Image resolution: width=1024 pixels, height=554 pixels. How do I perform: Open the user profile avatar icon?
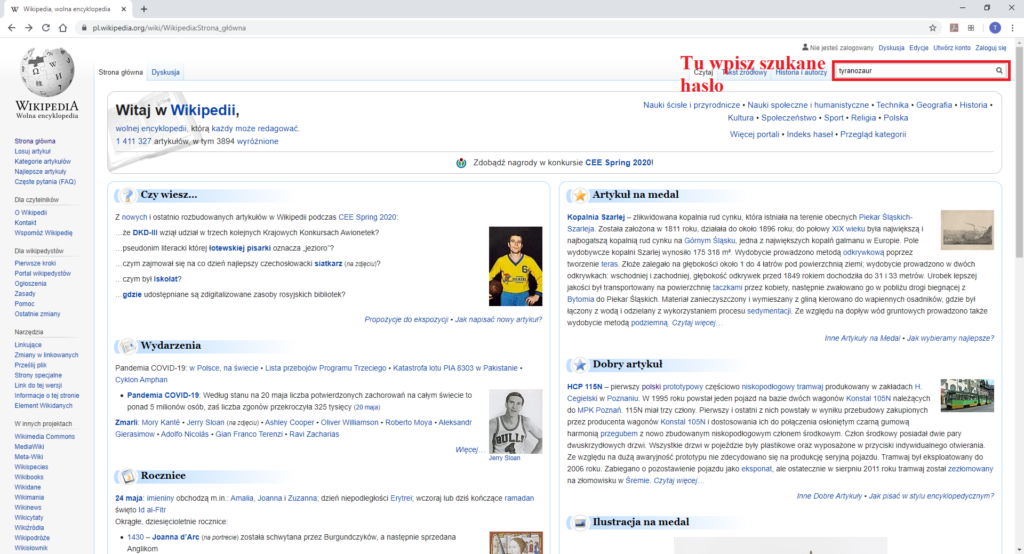995,28
